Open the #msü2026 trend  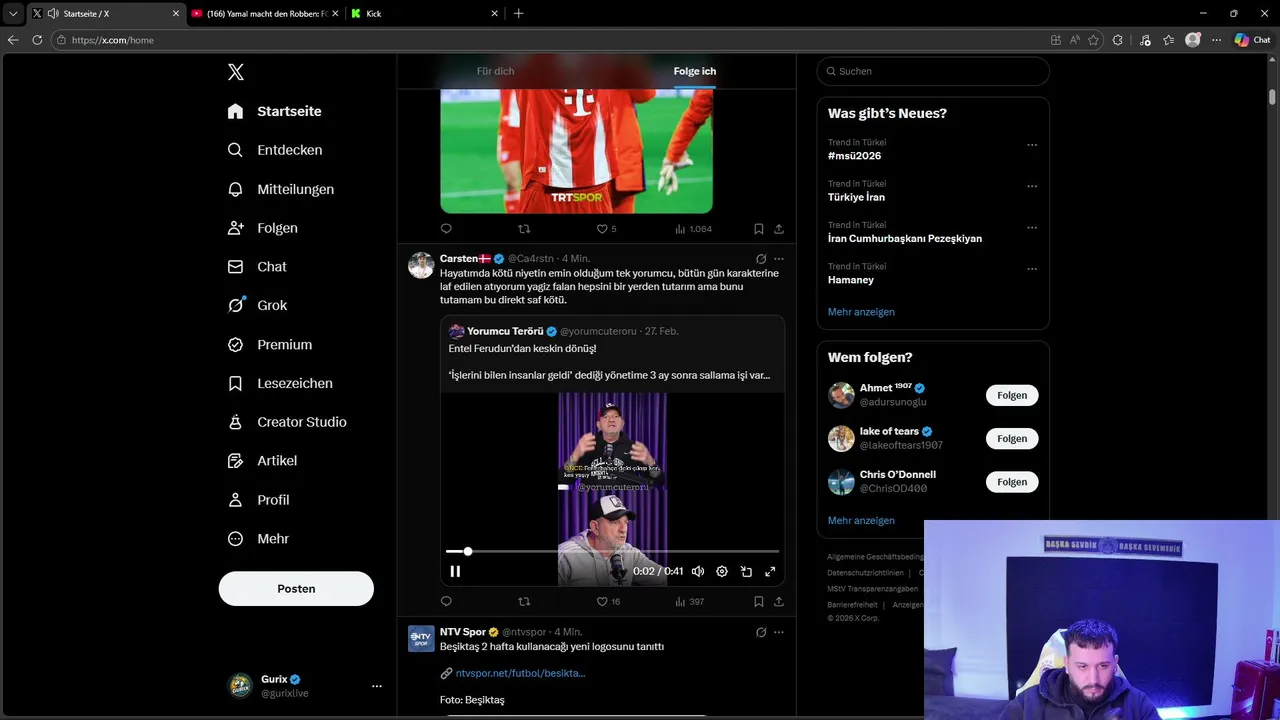(854, 156)
